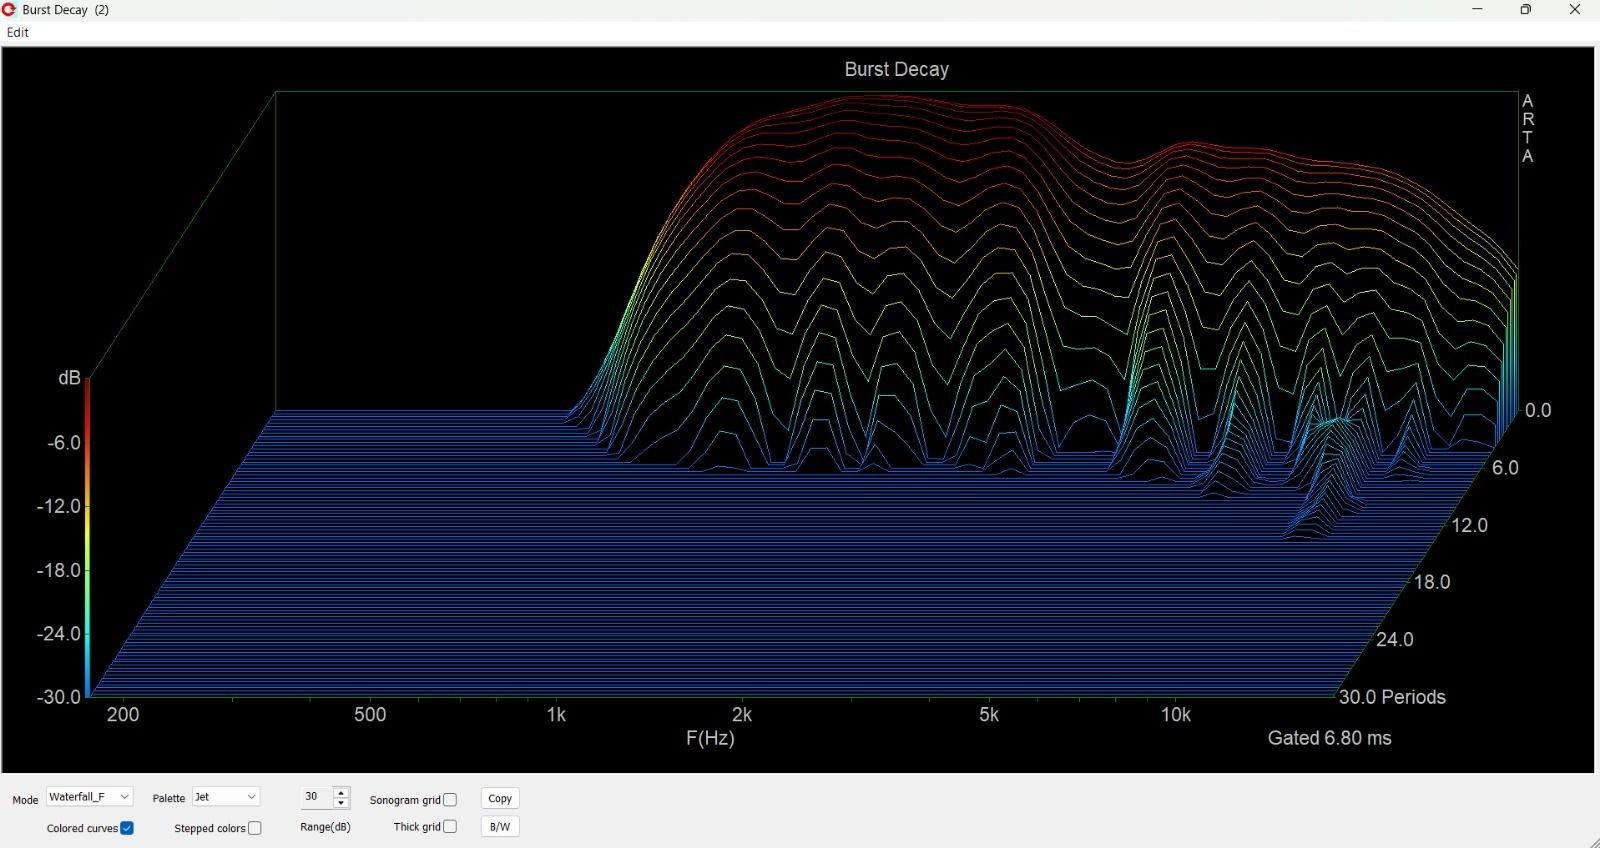Click the 200 frequency tick label
The image size is (1600, 848).
pos(123,715)
